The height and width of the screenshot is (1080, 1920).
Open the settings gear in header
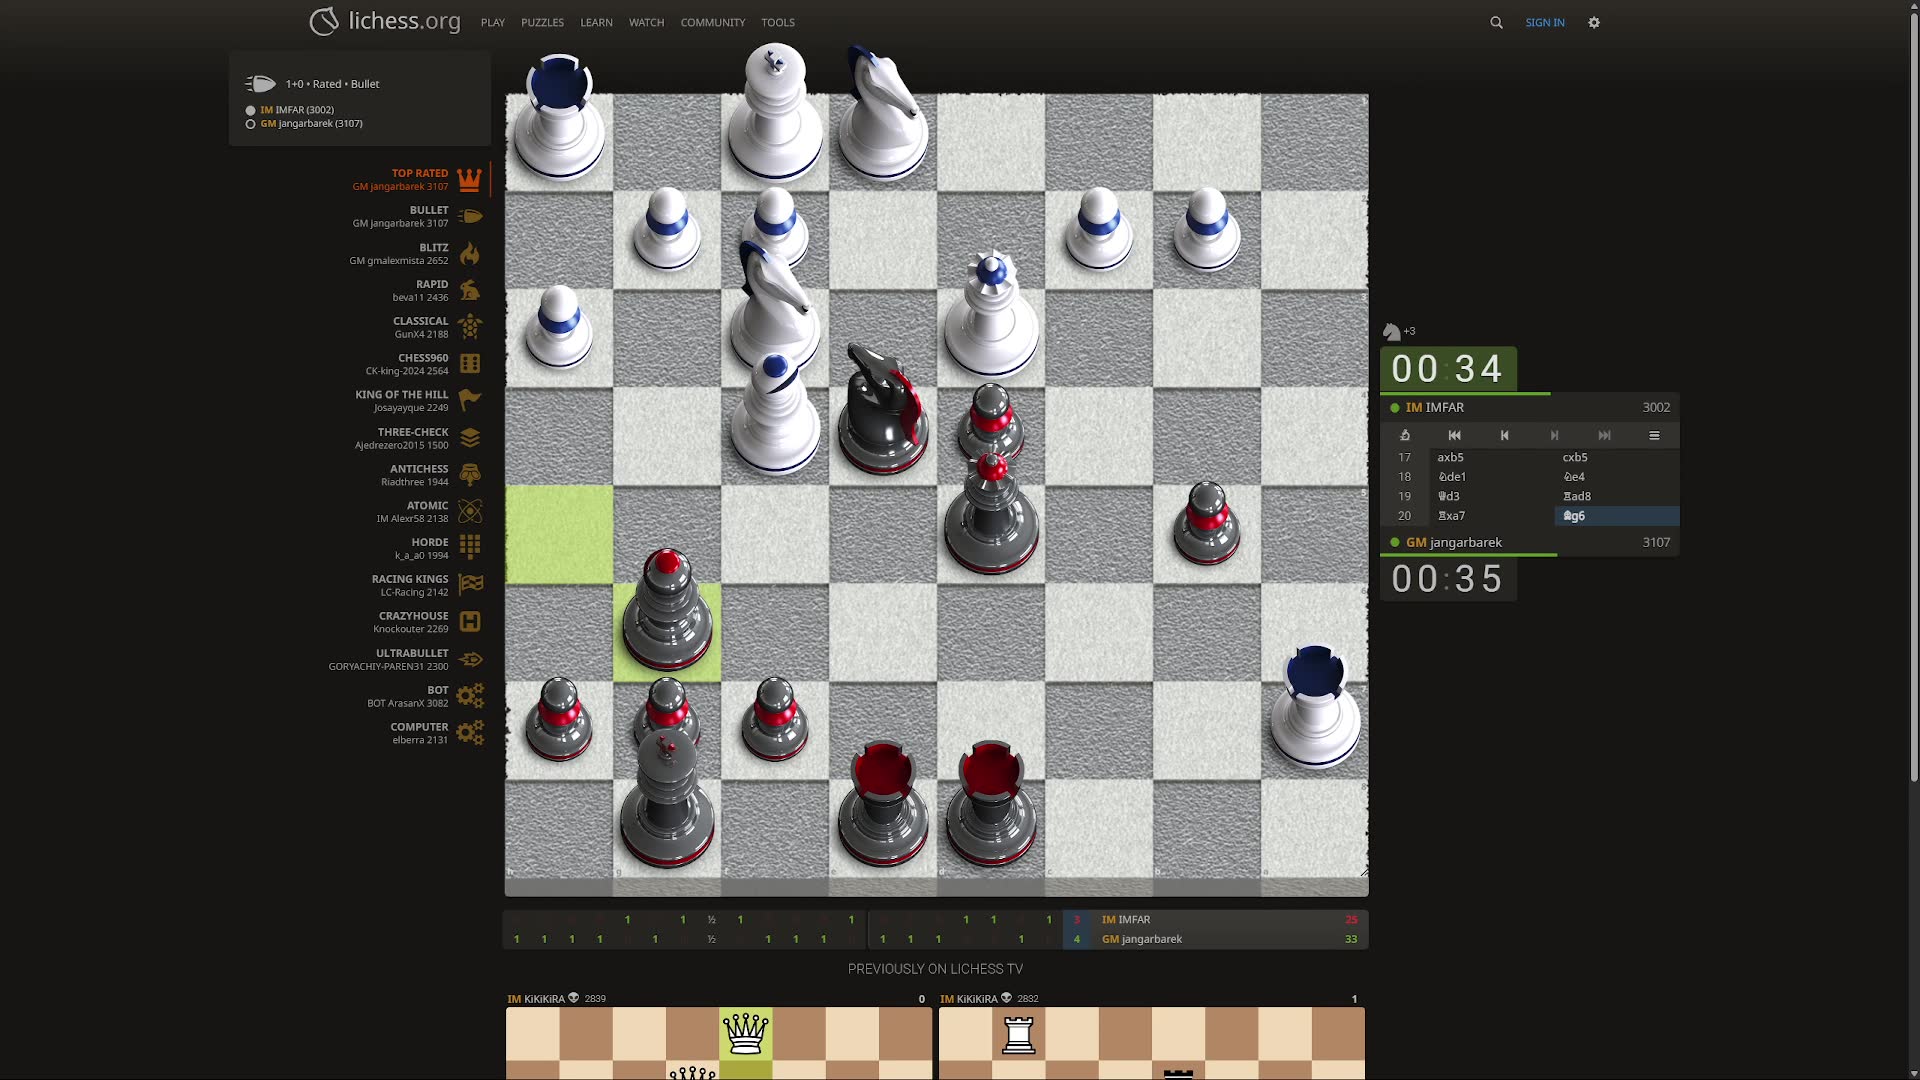point(1594,22)
